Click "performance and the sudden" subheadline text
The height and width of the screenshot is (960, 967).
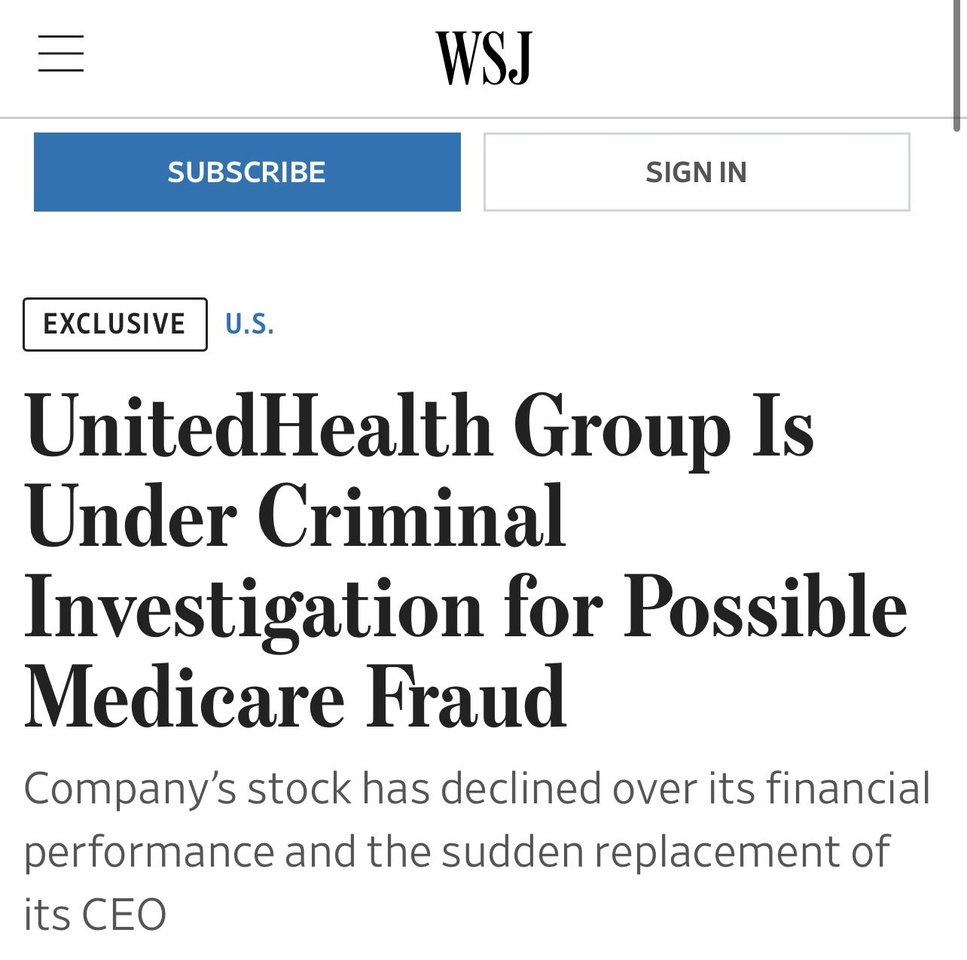[303, 853]
